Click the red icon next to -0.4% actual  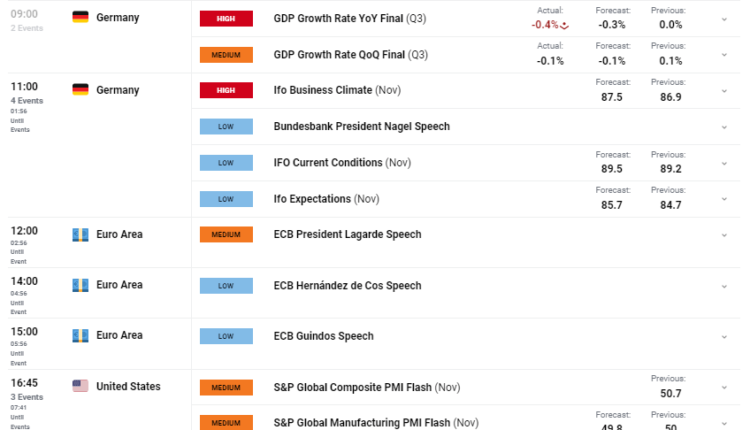pyautogui.click(x=566, y=25)
